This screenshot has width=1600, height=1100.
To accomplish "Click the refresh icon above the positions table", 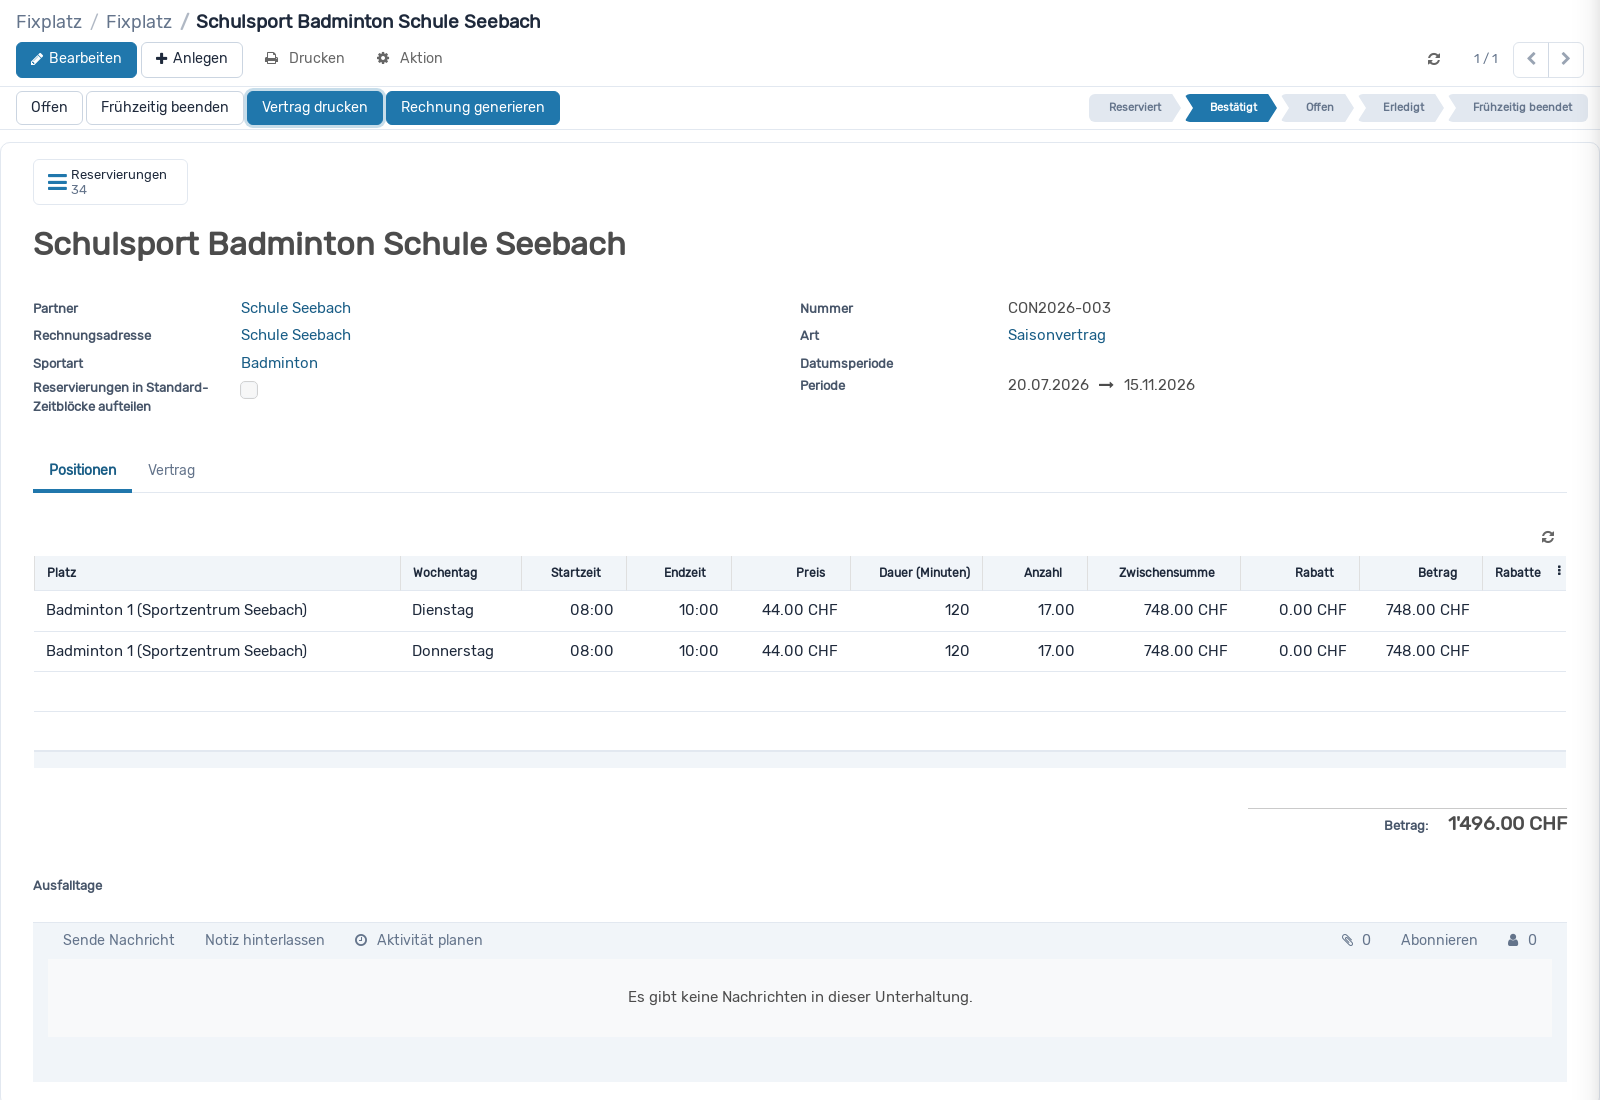I will tap(1548, 537).
